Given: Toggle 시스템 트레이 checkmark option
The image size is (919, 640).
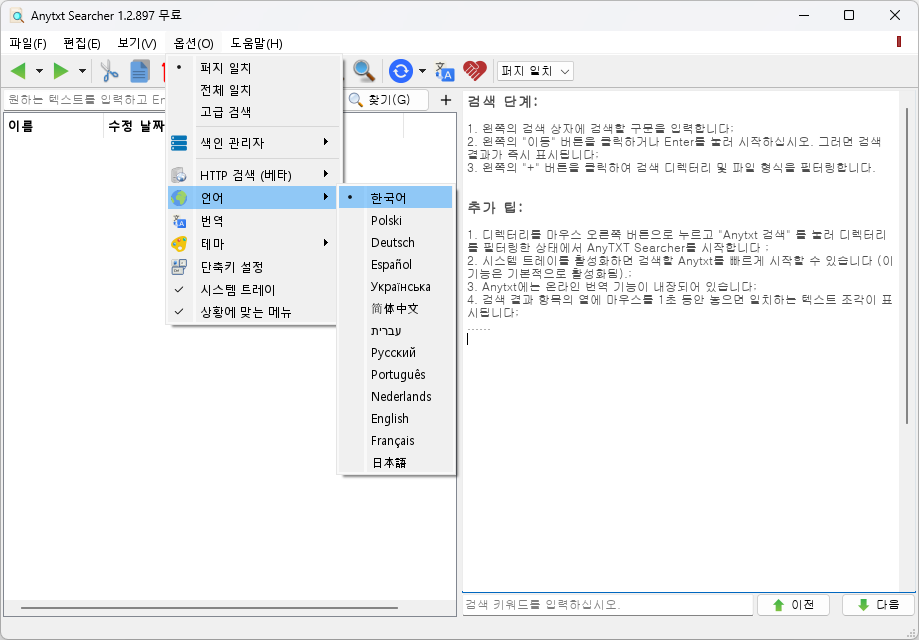Looking at the screenshot, I should click(x=252, y=290).
